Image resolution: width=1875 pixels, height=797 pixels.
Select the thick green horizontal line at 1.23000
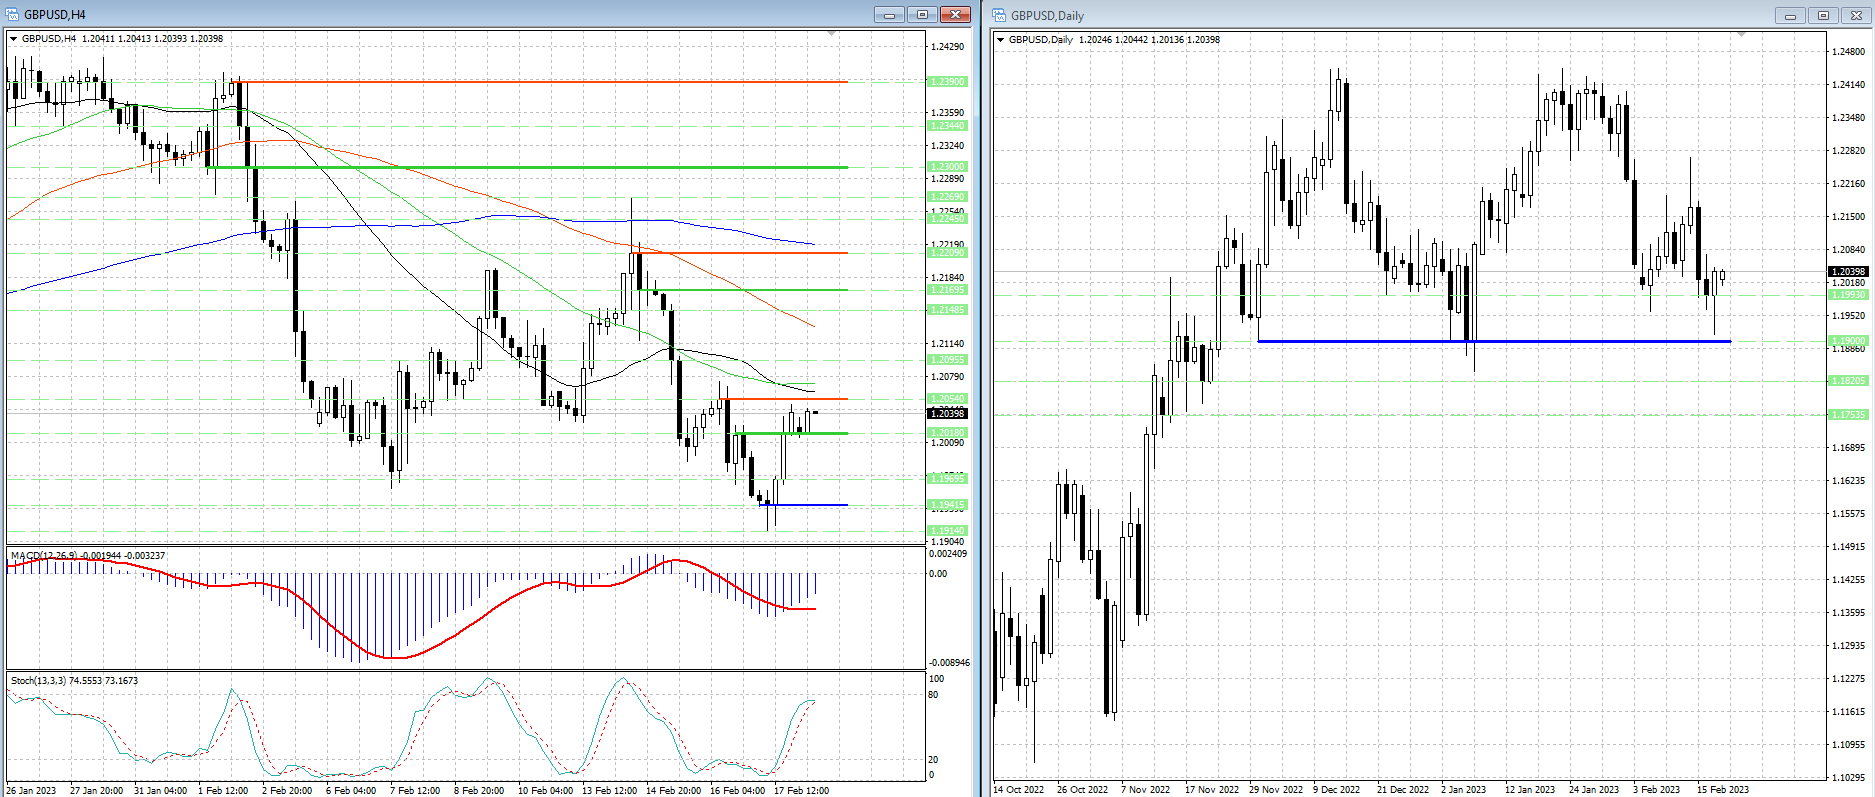[x=527, y=167]
